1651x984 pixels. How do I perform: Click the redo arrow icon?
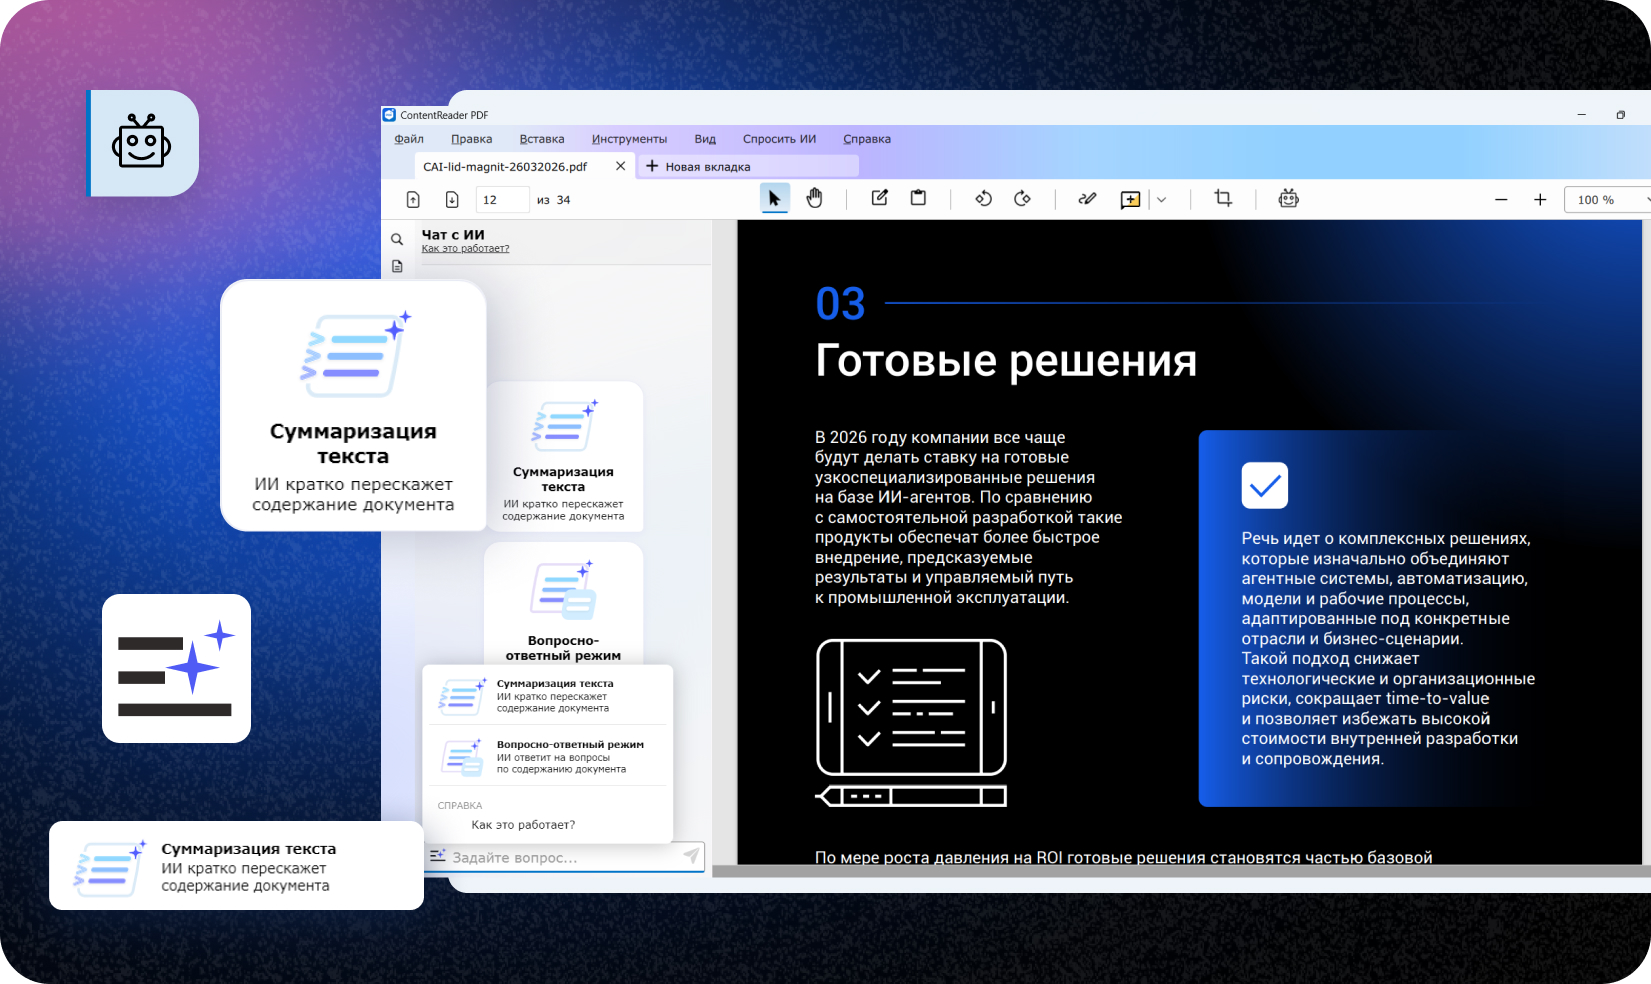(x=1023, y=198)
